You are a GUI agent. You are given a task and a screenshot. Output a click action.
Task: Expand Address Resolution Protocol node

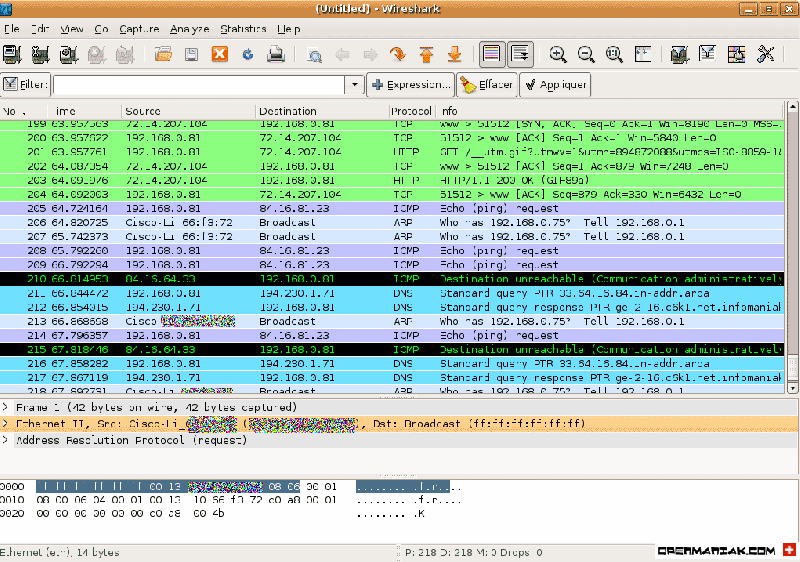[5, 440]
